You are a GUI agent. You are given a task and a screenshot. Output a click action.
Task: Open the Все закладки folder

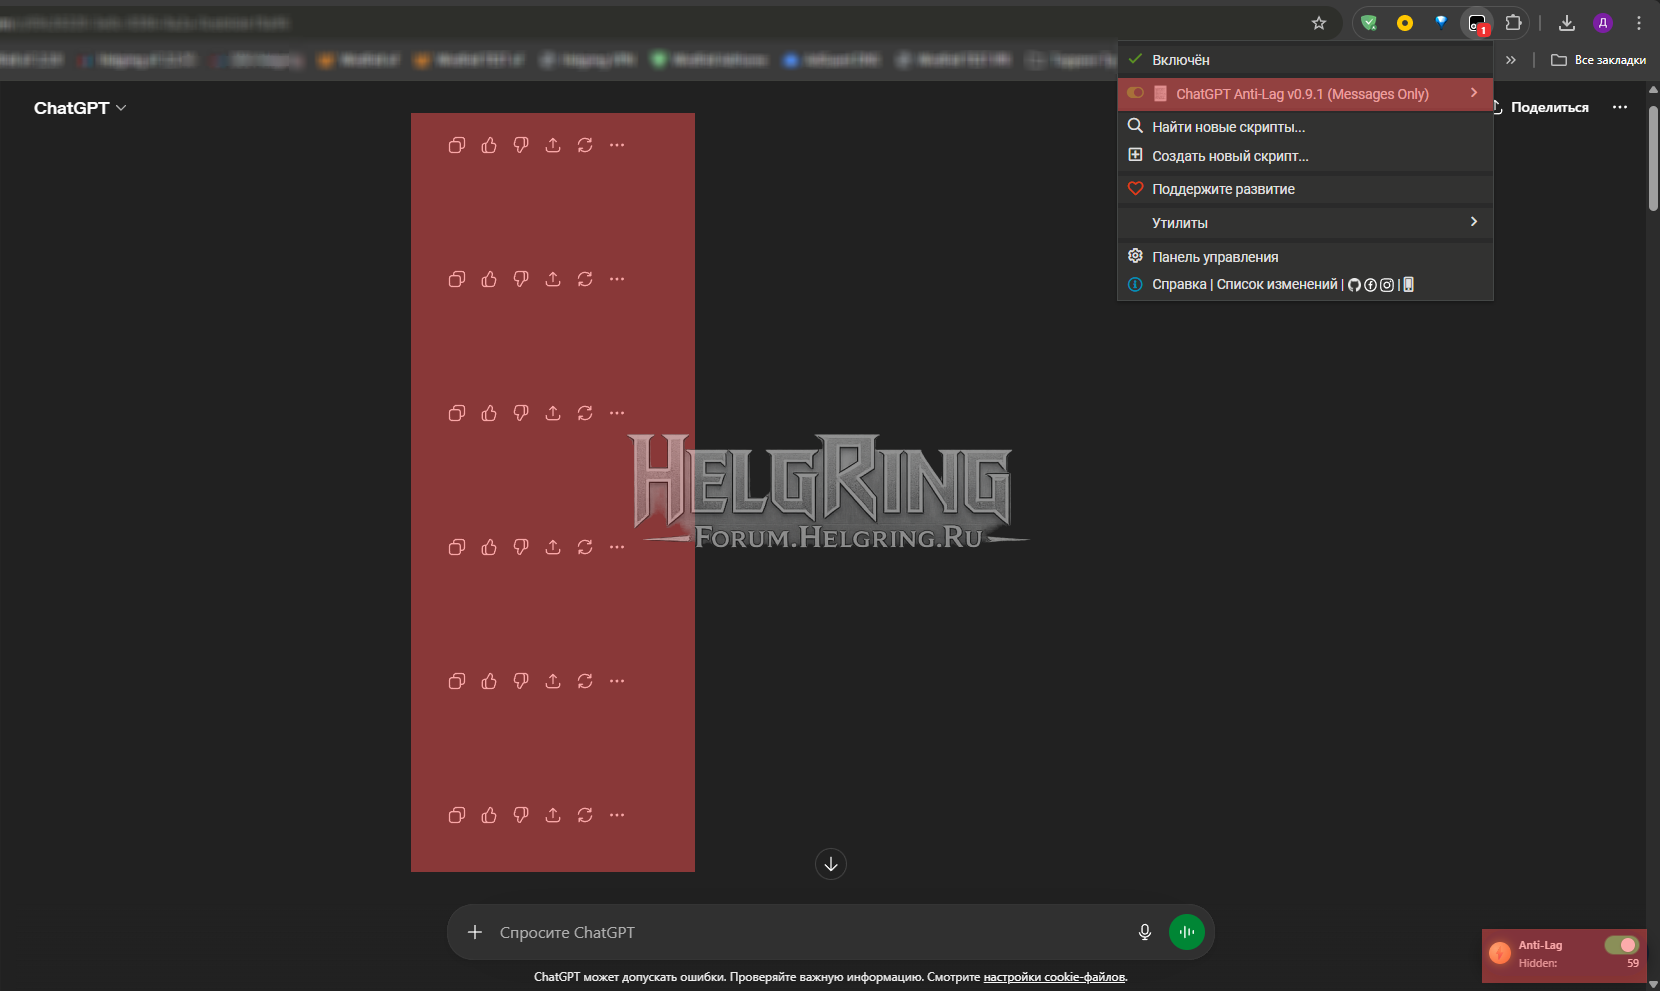(x=1598, y=60)
